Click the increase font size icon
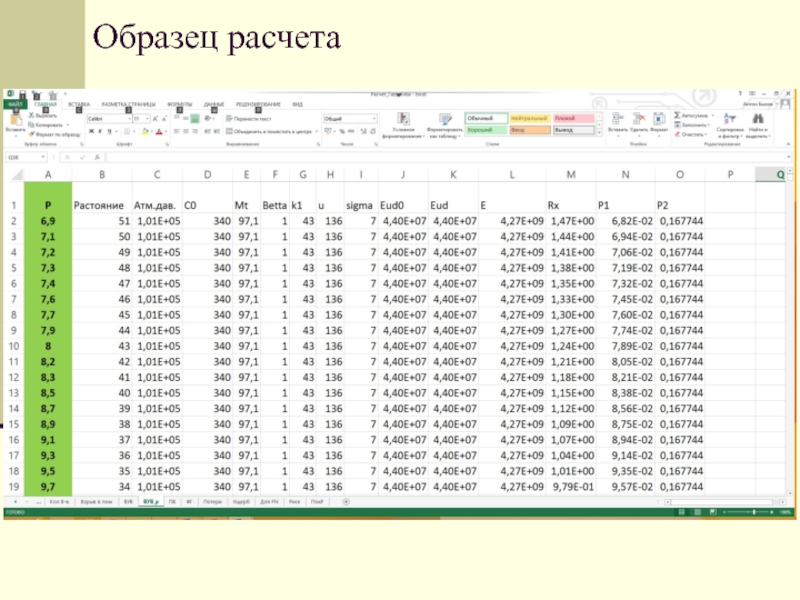 [156, 119]
